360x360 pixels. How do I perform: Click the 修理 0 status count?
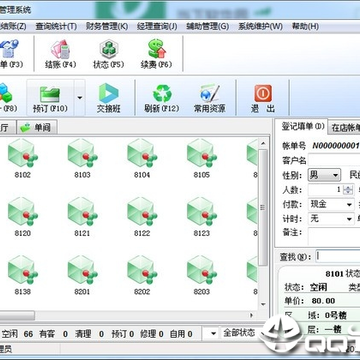[152, 334]
